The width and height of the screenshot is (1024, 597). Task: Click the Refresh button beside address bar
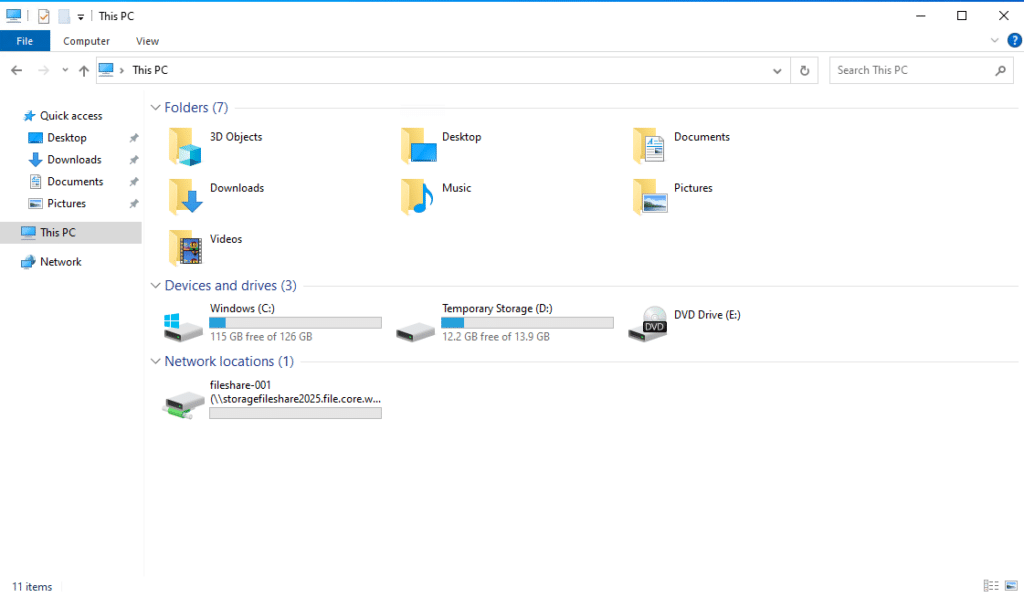coord(805,70)
